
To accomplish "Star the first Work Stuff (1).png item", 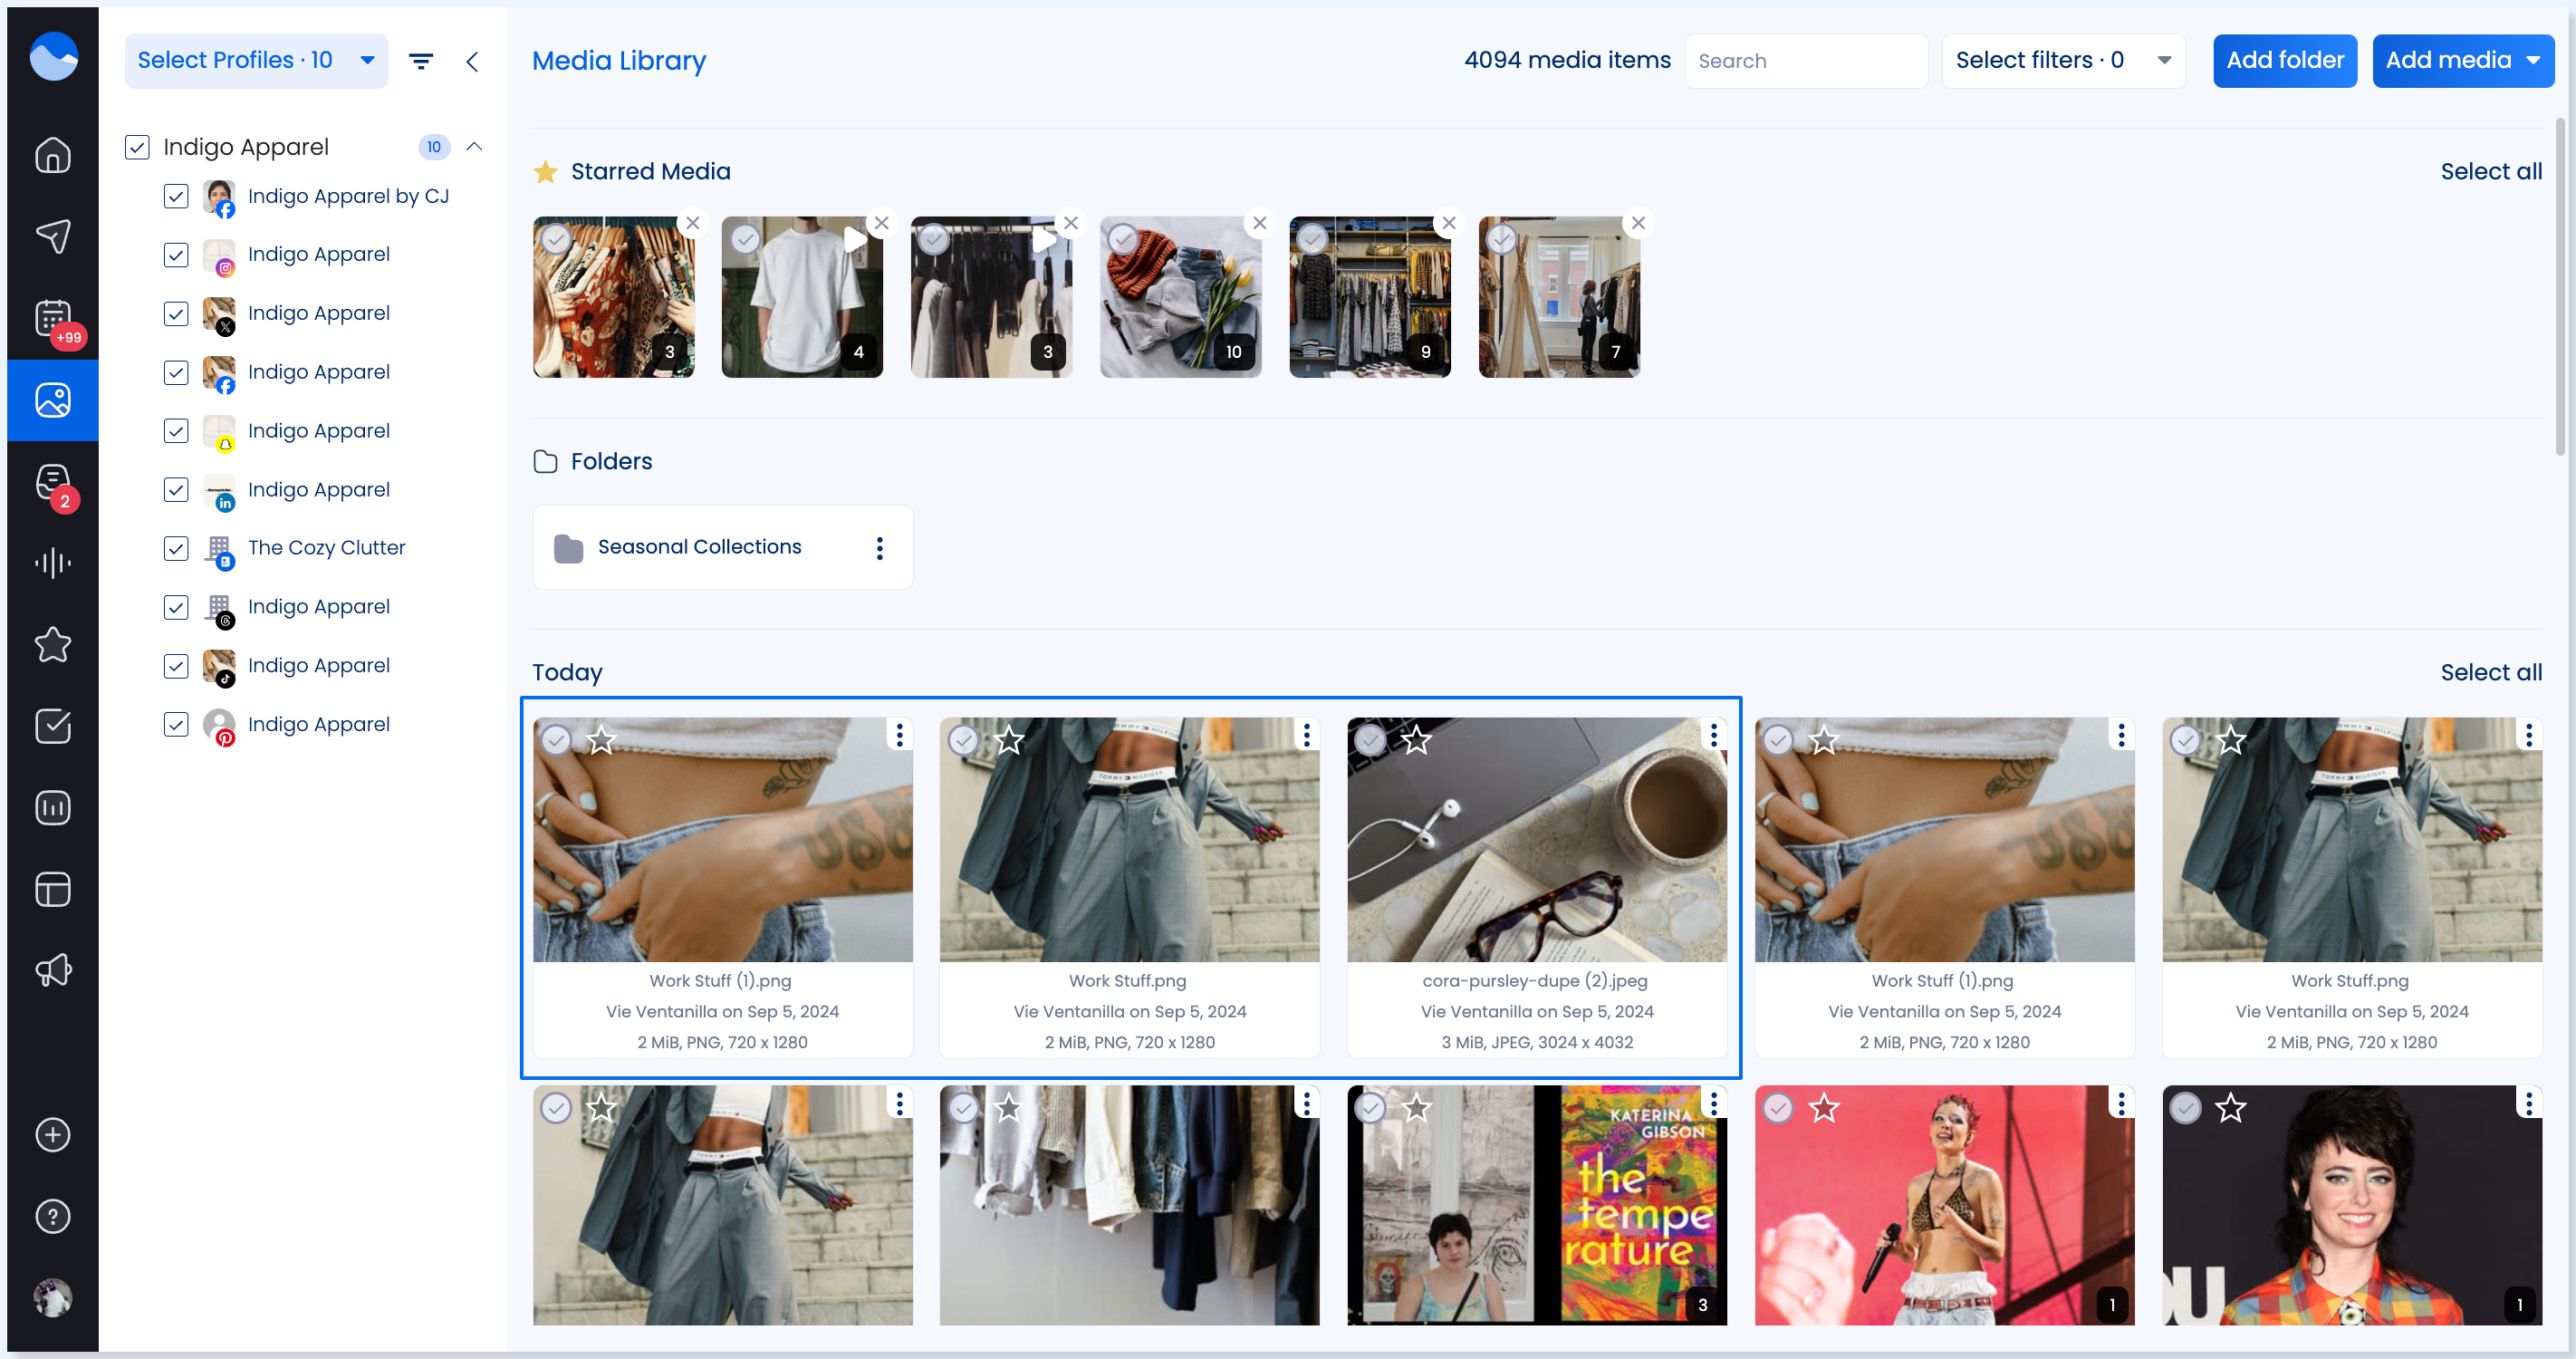I will [x=601, y=740].
